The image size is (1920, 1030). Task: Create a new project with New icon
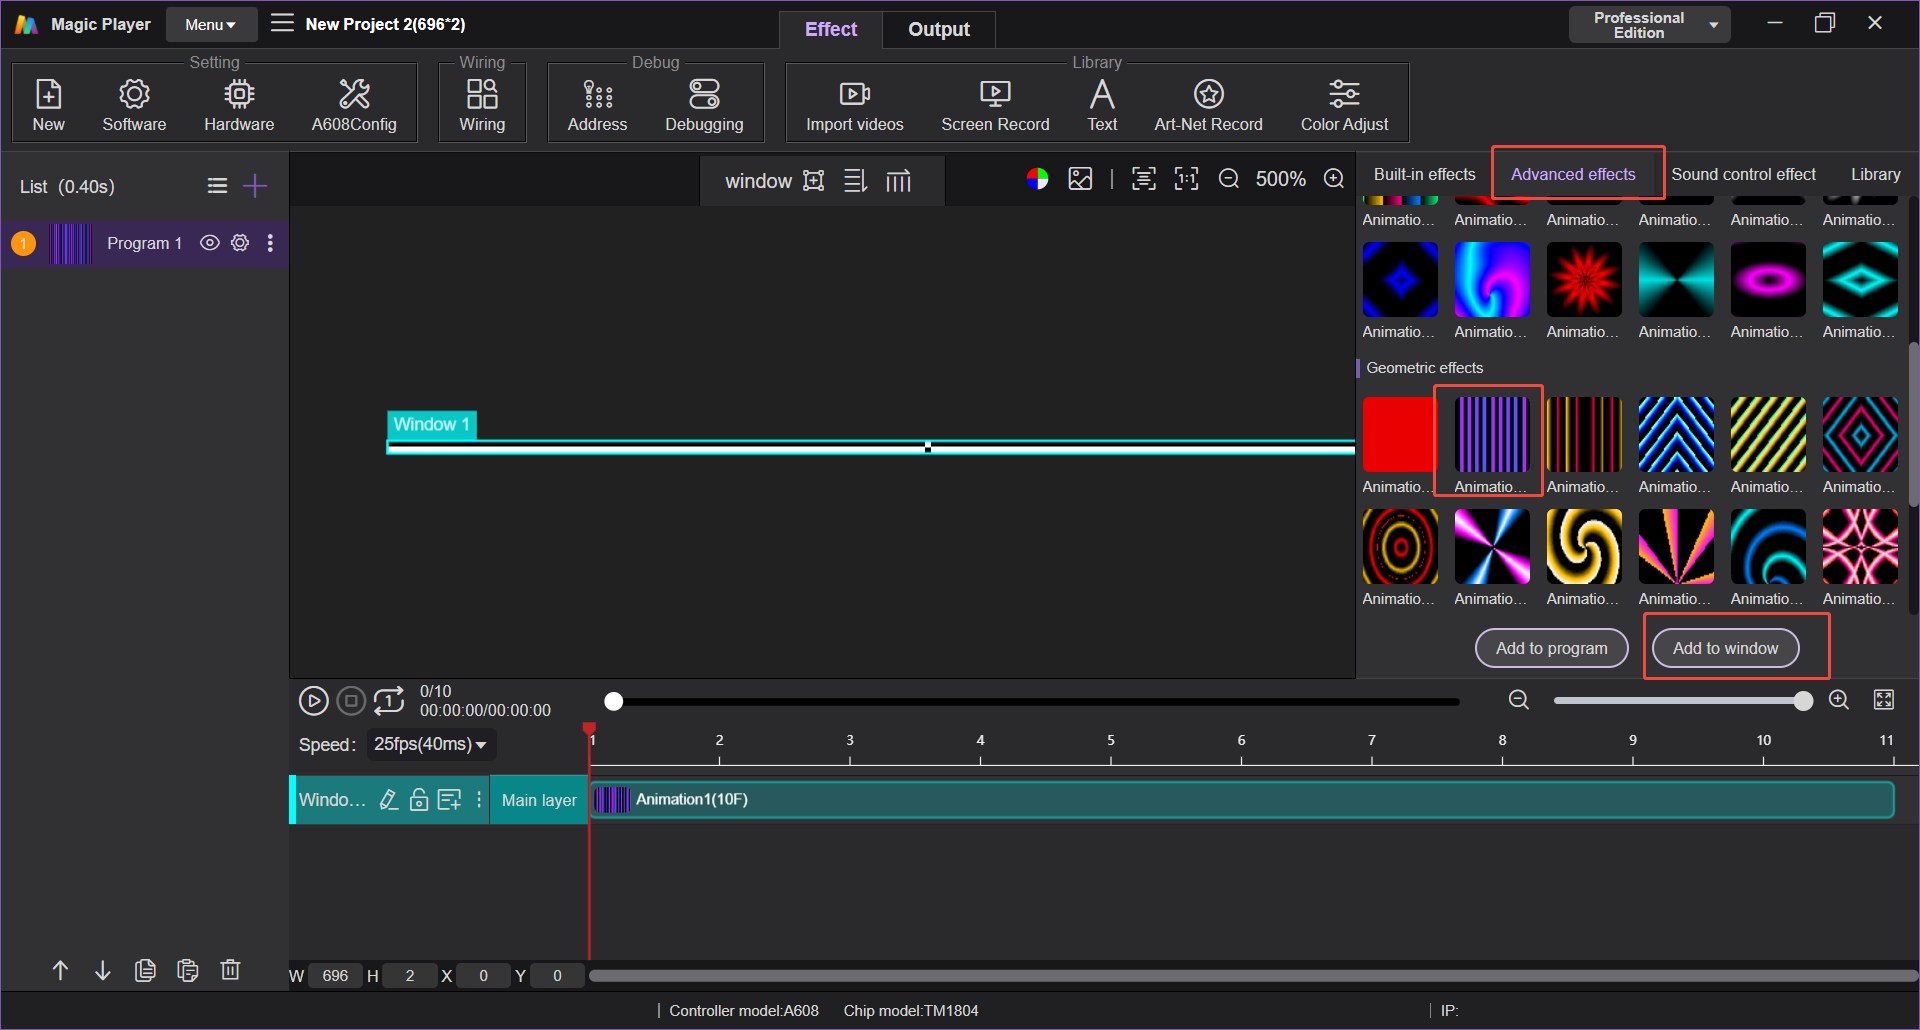pos(48,104)
